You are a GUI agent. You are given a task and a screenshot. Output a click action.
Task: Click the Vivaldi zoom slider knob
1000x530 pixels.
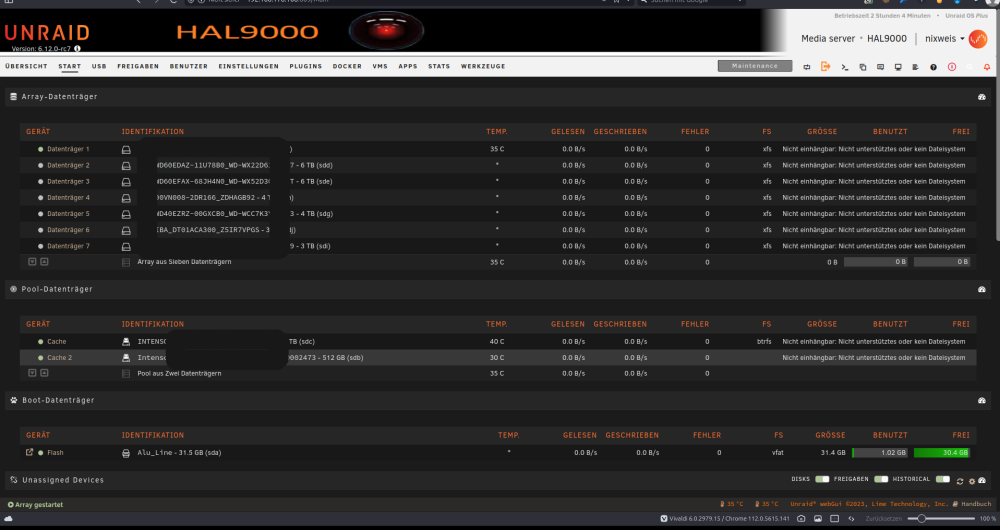[921, 519]
